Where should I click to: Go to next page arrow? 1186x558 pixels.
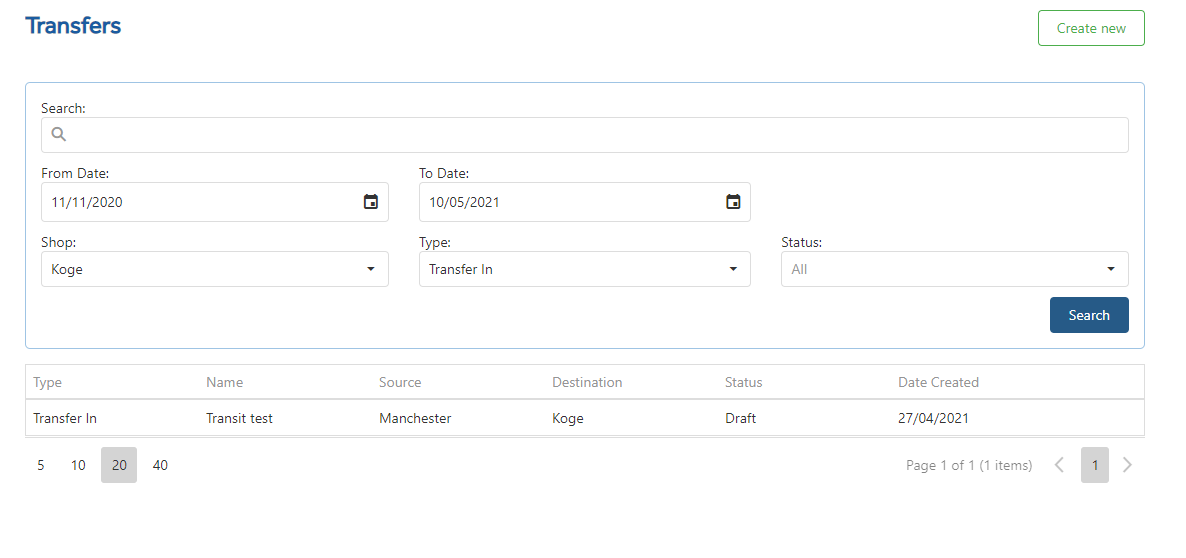(x=1127, y=465)
